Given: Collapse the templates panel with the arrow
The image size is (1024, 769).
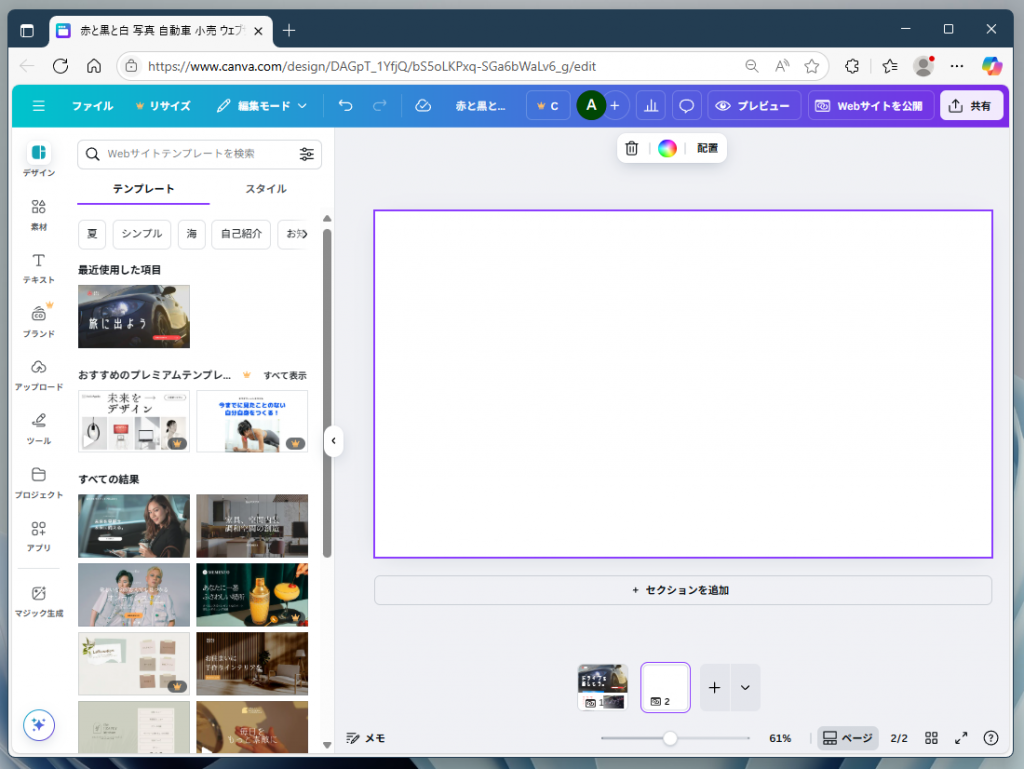Looking at the screenshot, I should [x=333, y=440].
